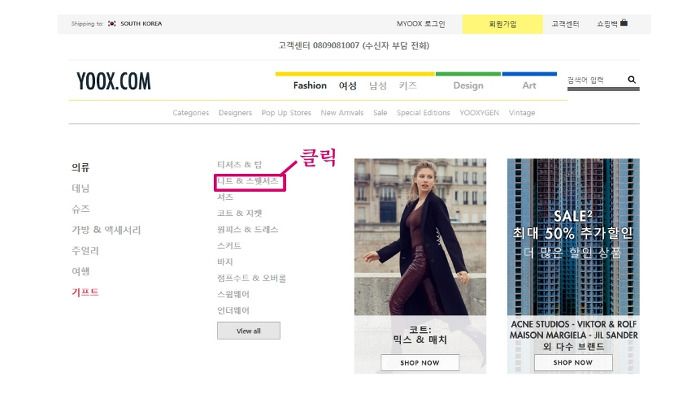This screenshot has width=700, height=398.
Task: Open 바지 subcategory
Action: 225,262
